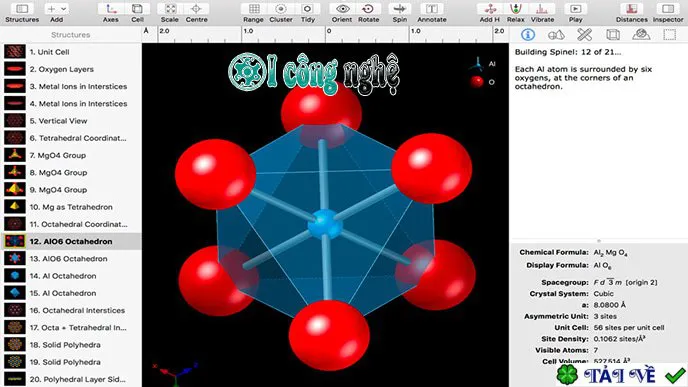The height and width of the screenshot is (387, 688).
Task: Open the Add dropdown arrow
Action: click(64, 9)
